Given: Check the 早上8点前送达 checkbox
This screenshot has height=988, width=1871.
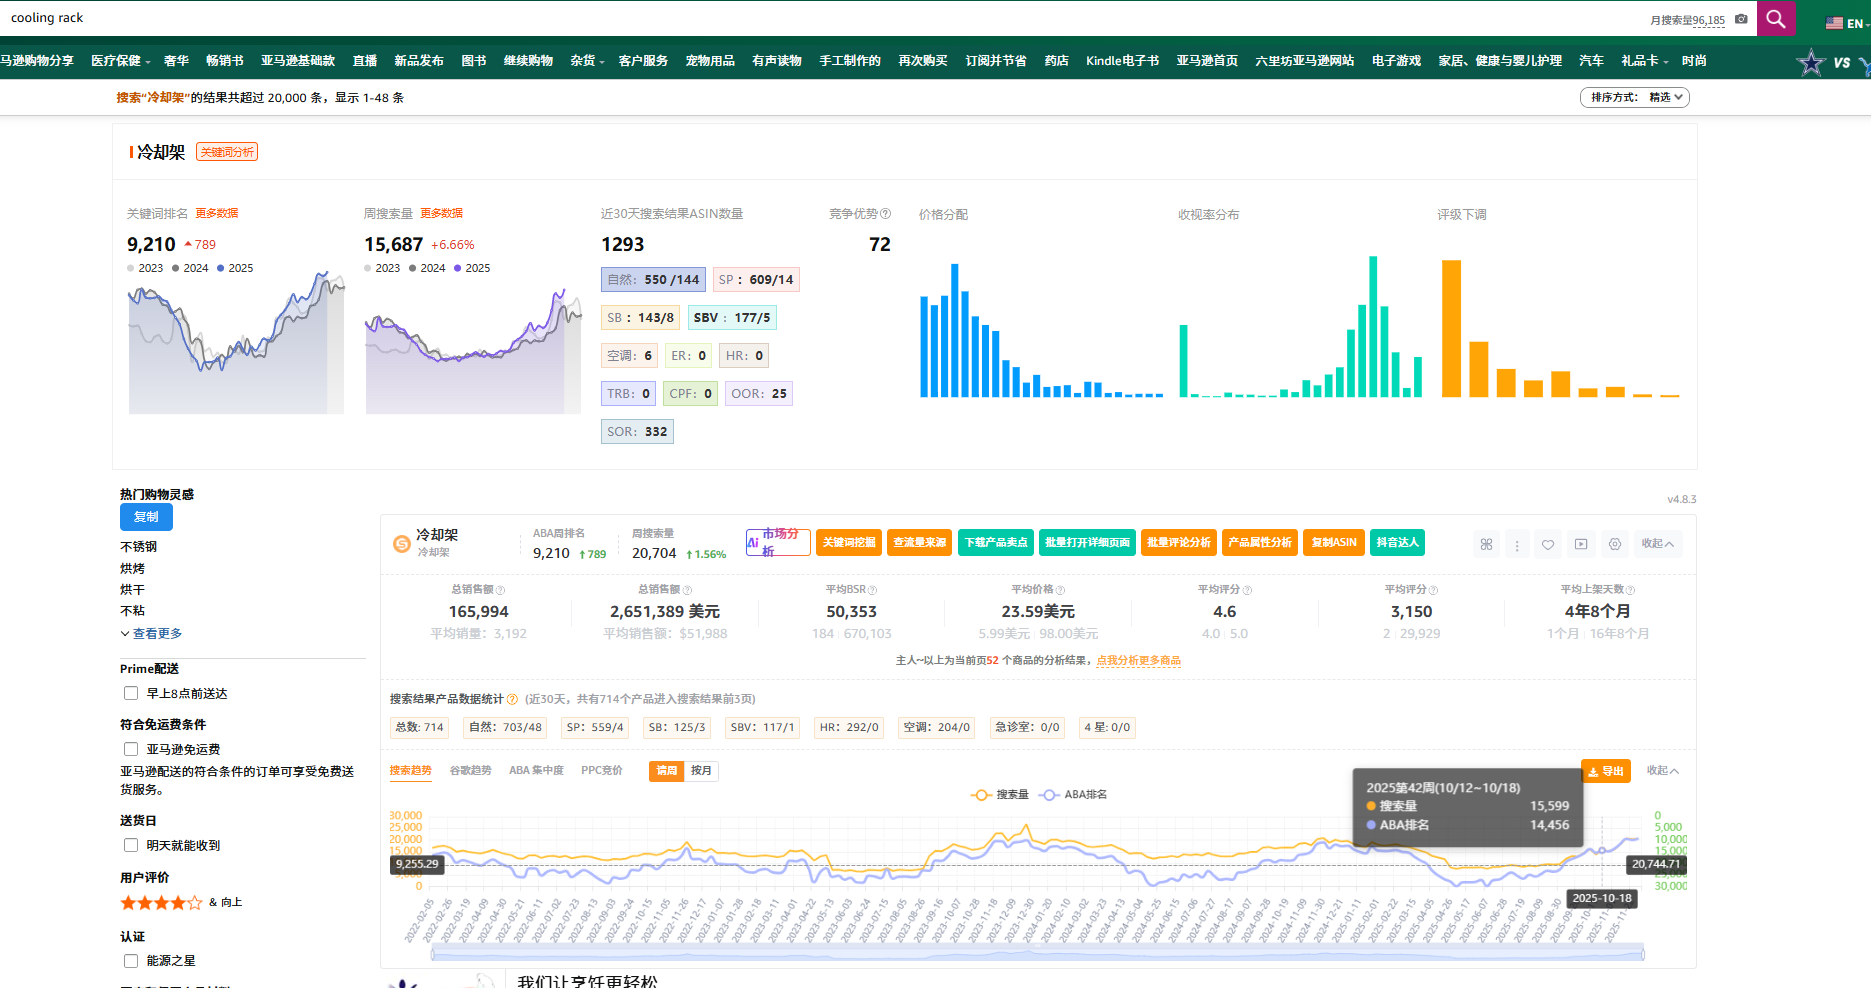Looking at the screenshot, I should point(131,693).
